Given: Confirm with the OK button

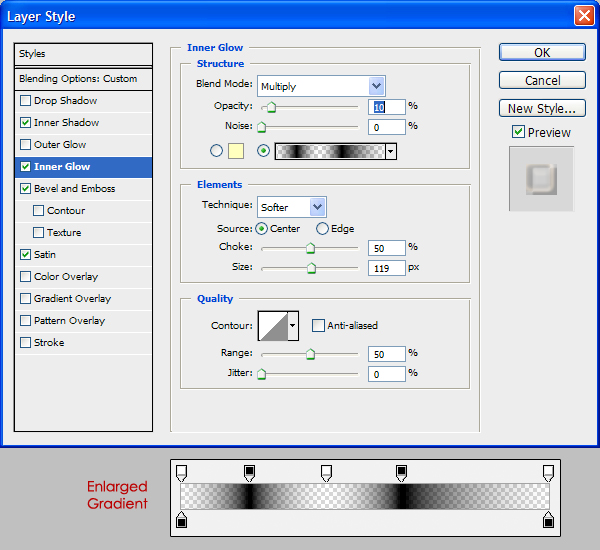Looking at the screenshot, I should pyautogui.click(x=542, y=52).
